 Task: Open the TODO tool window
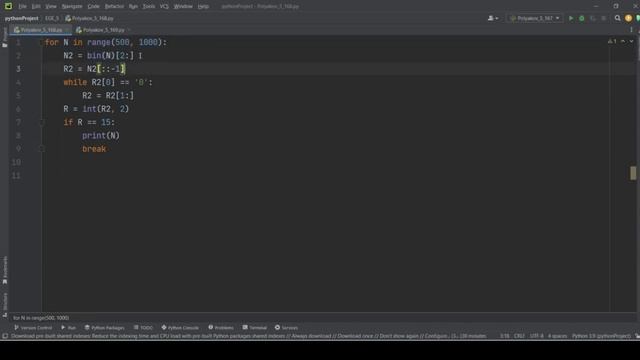point(143,328)
